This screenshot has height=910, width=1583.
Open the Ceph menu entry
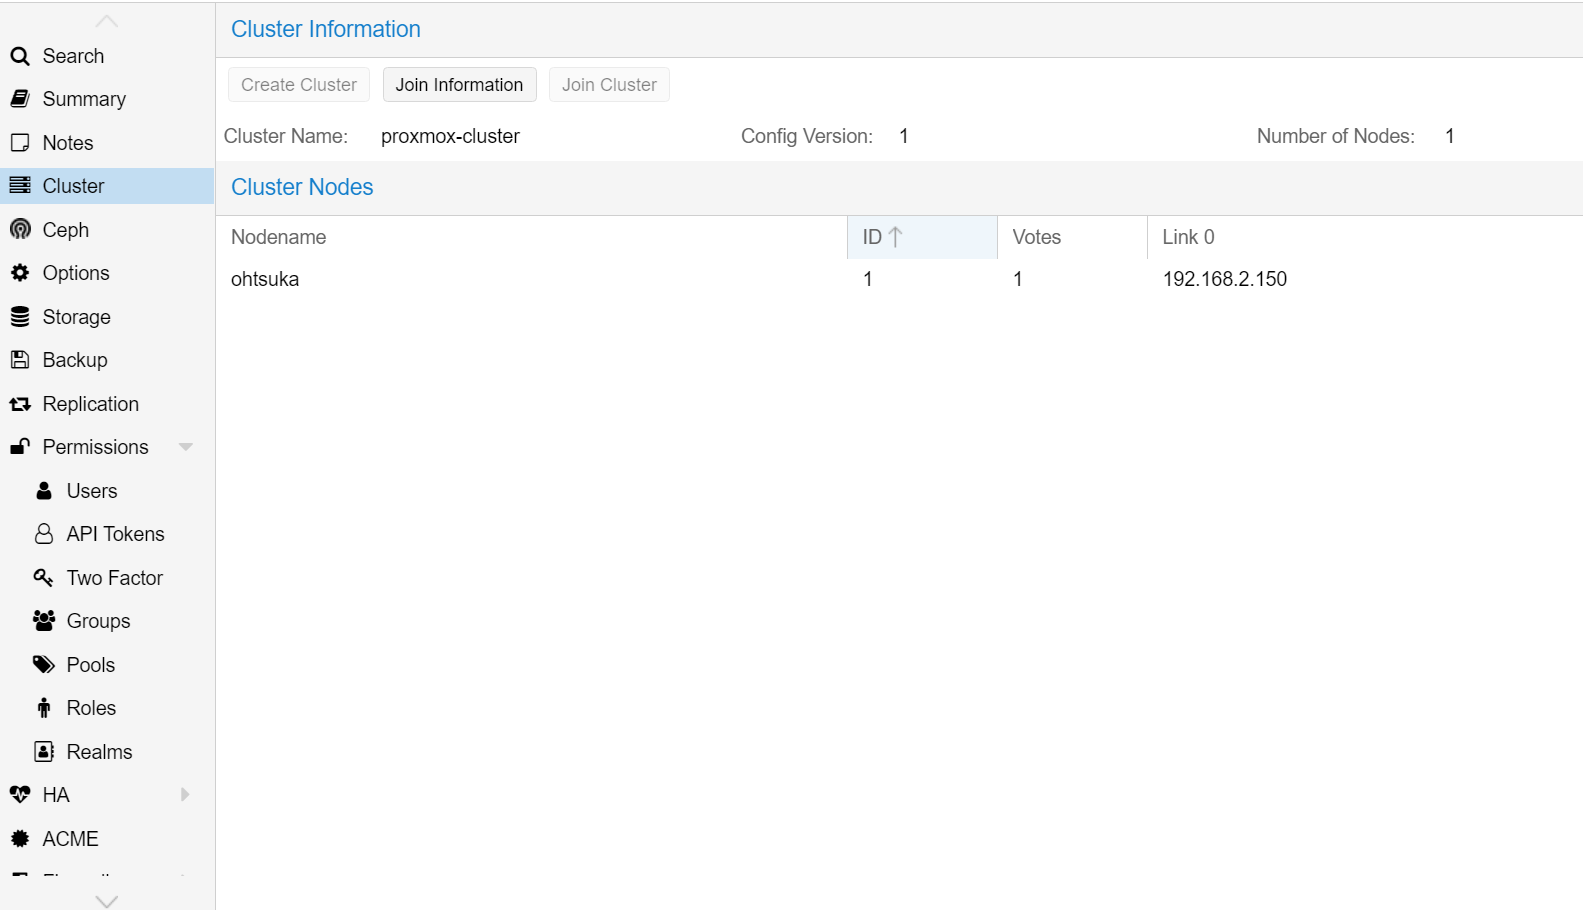click(107, 230)
